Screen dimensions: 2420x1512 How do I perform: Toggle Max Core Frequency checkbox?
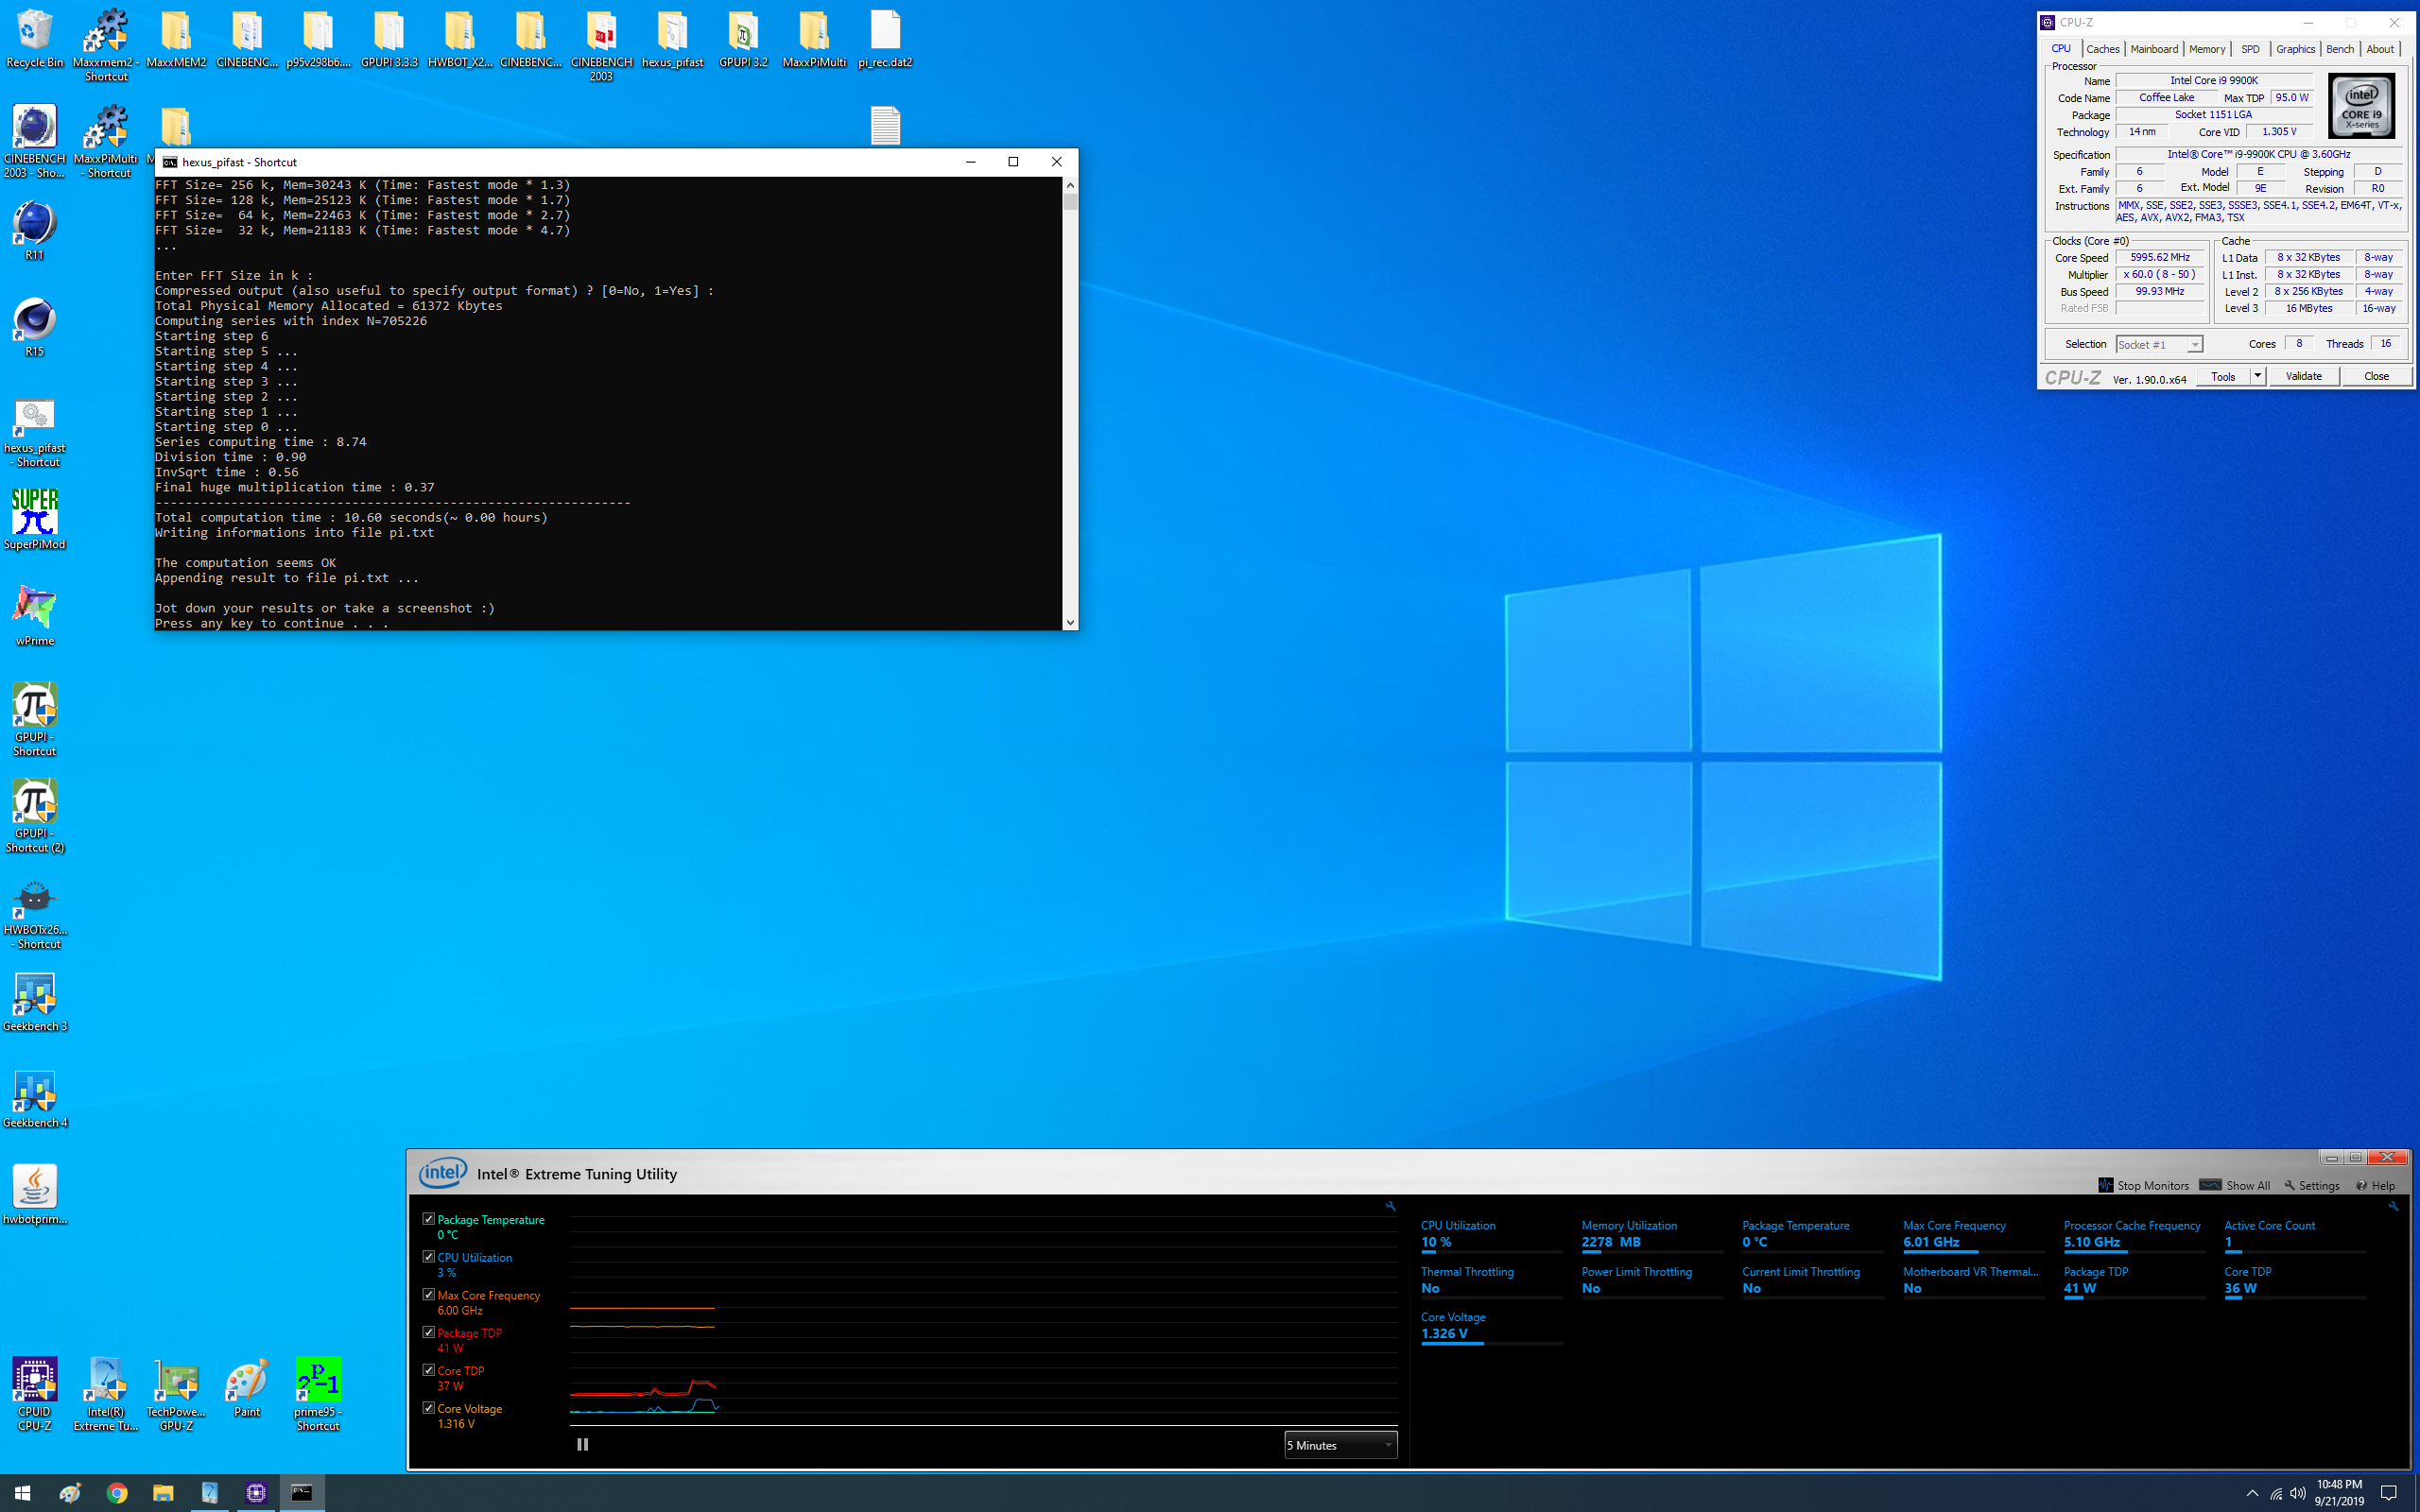429,1294
